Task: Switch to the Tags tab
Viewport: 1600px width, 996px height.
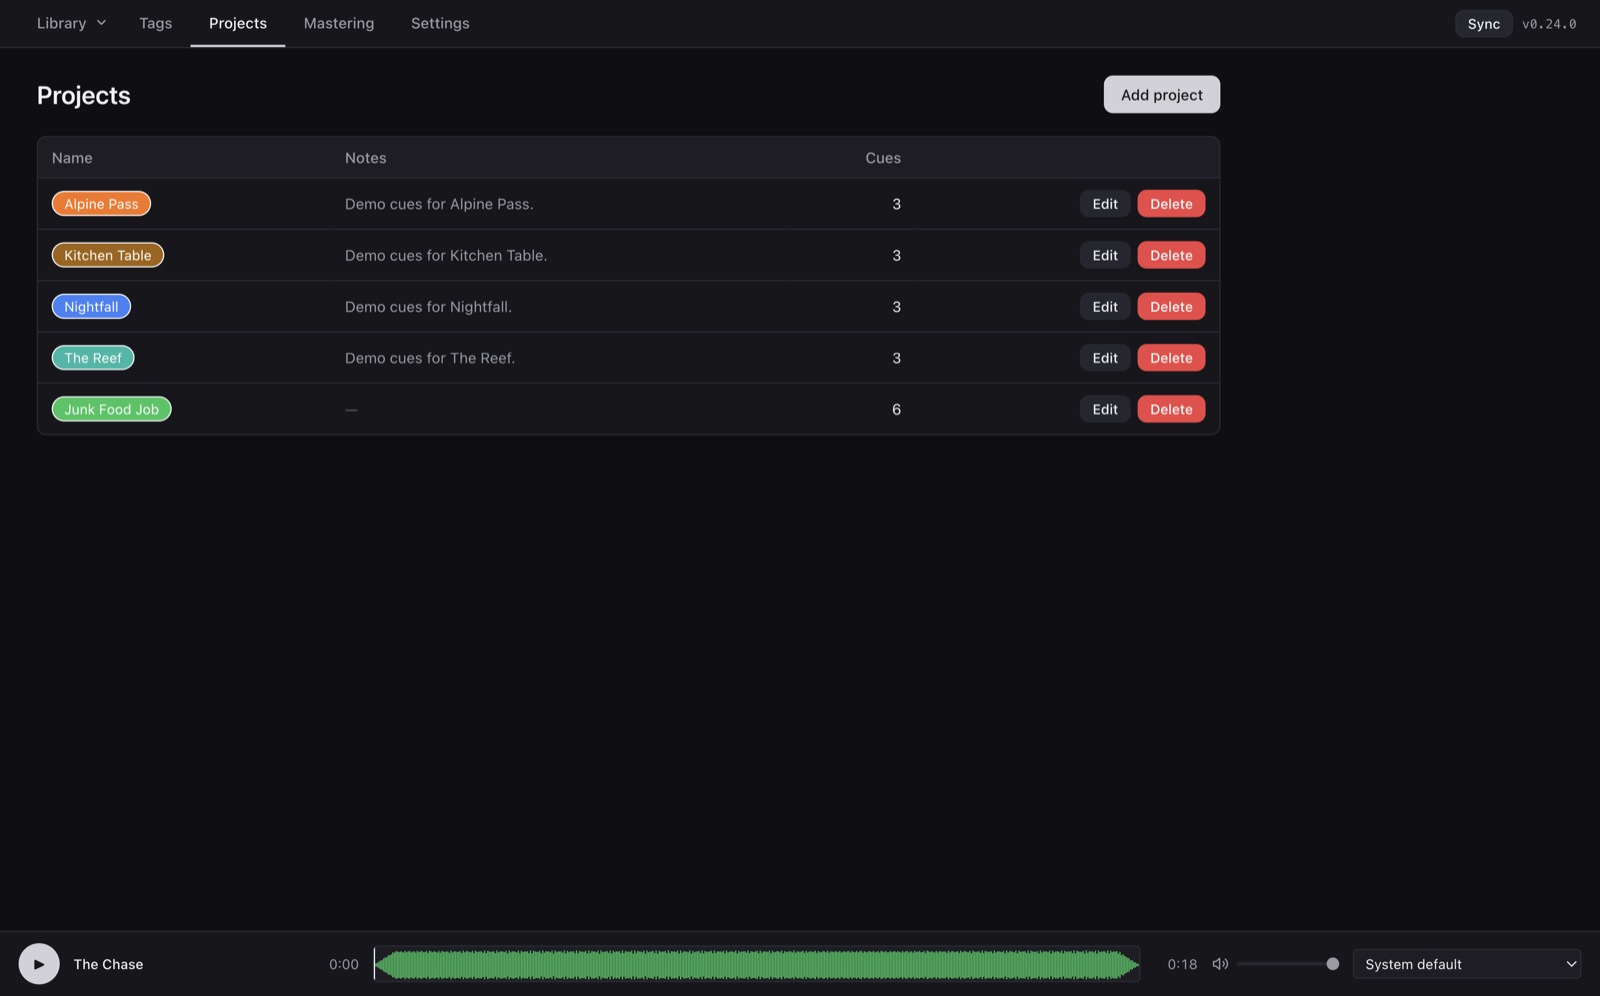Action: point(155,23)
